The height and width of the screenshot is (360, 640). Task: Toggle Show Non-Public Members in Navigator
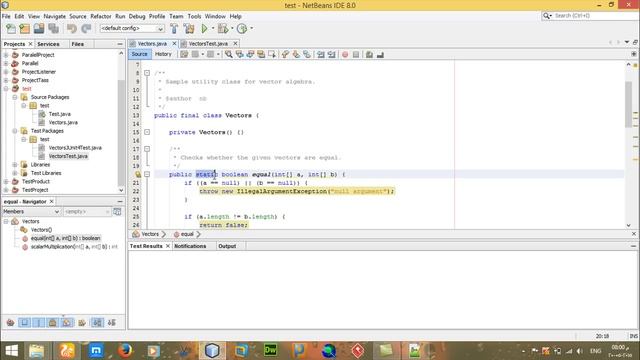[x=53, y=322]
